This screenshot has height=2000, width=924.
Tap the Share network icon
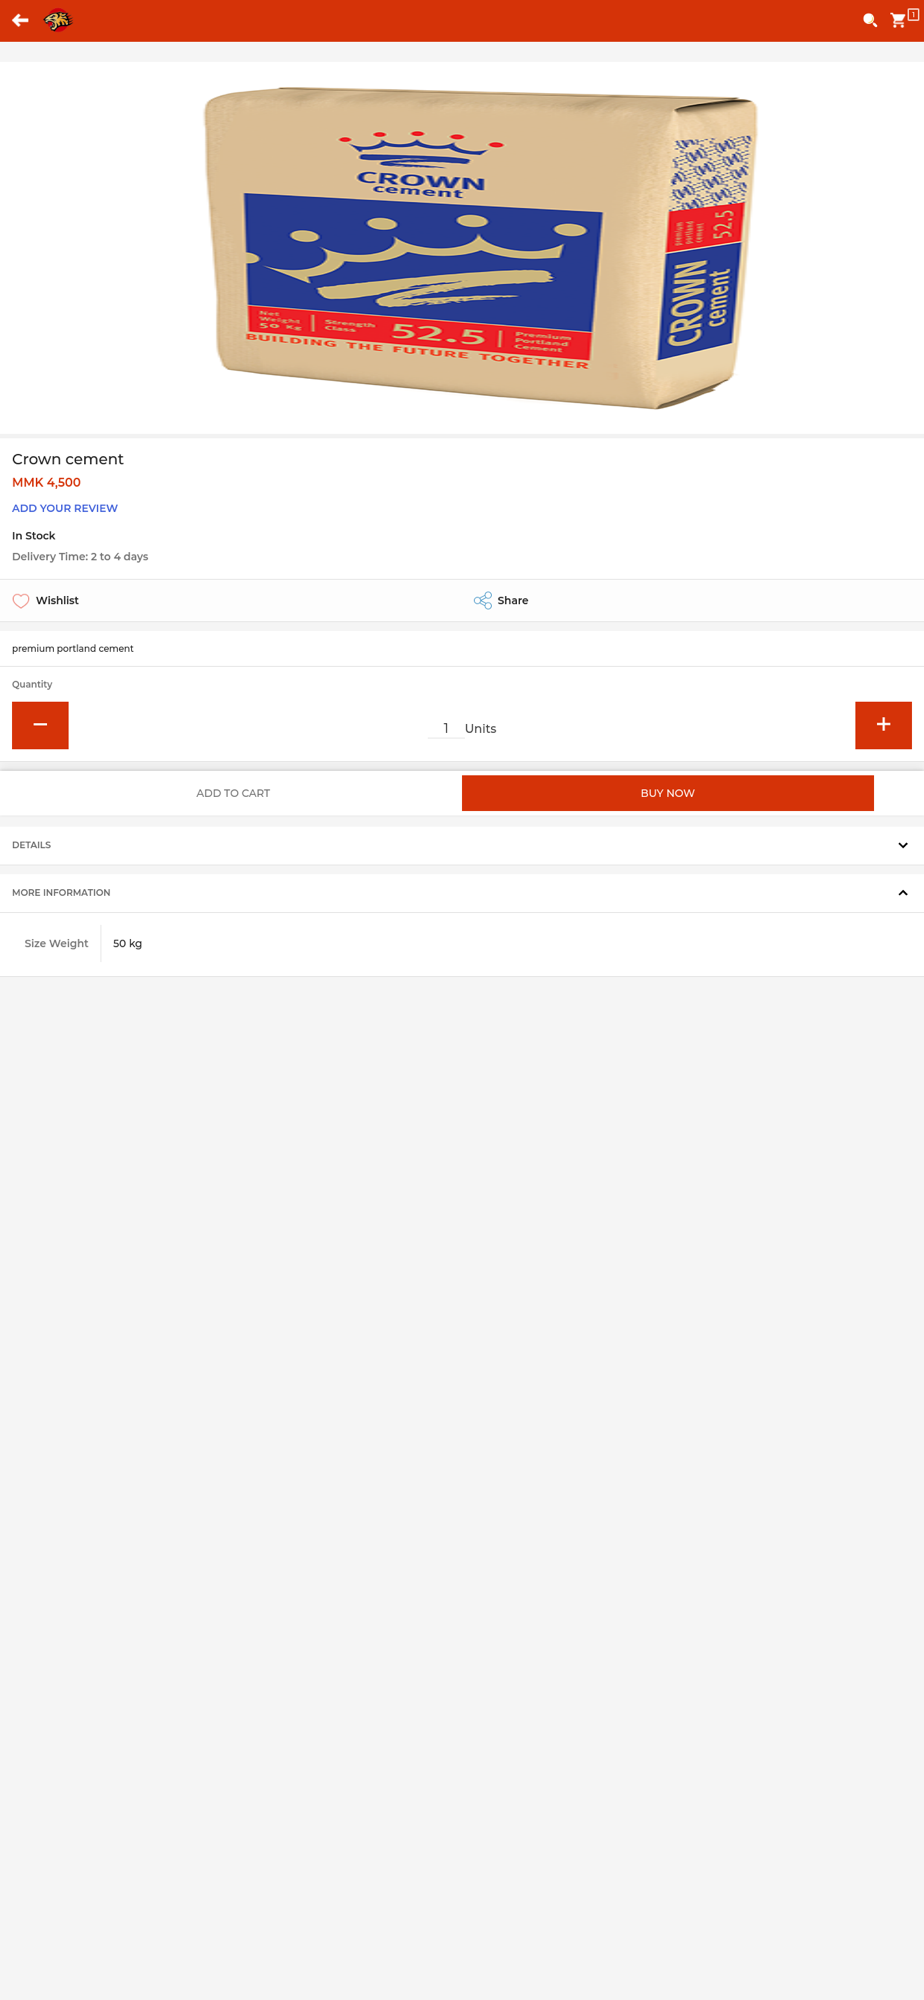(483, 600)
